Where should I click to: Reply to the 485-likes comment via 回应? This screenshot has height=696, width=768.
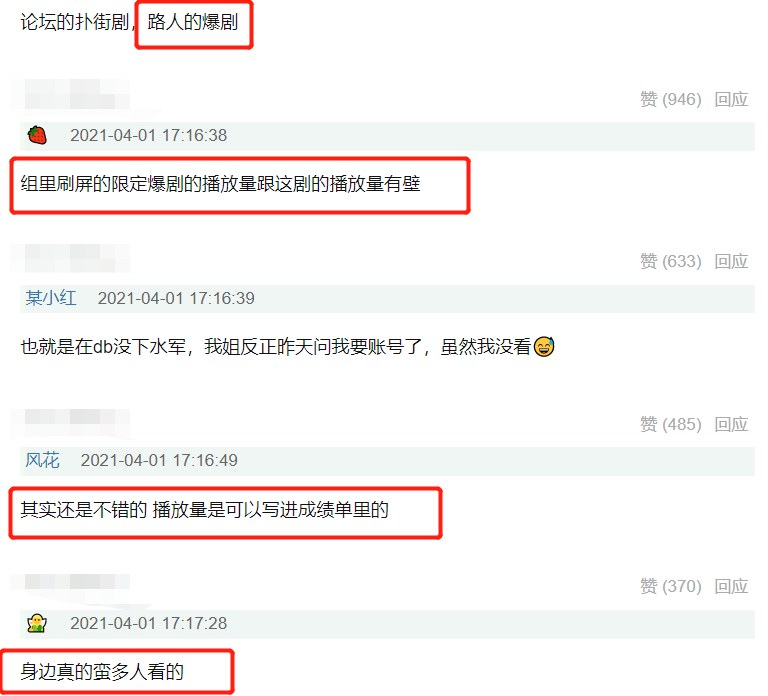tap(731, 424)
